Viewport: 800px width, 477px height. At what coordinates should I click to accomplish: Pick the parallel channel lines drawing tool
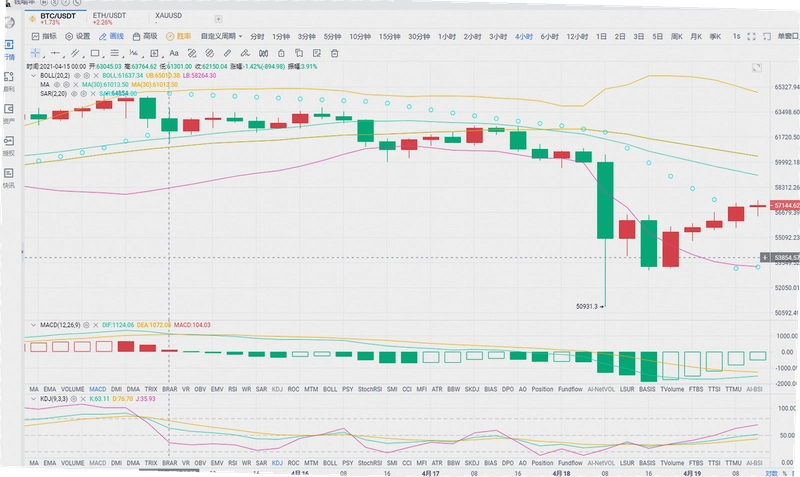click(75, 53)
